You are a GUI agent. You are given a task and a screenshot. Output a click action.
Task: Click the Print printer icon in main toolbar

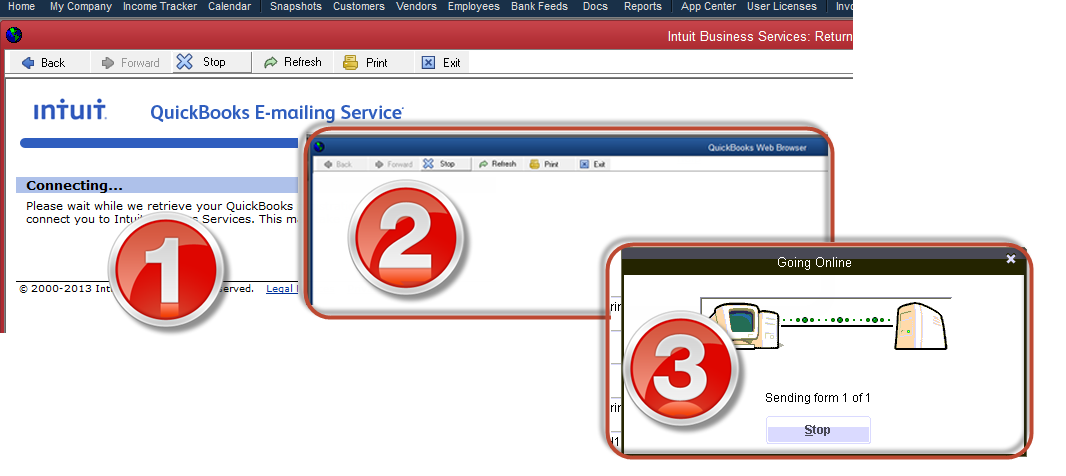pyautogui.click(x=350, y=63)
